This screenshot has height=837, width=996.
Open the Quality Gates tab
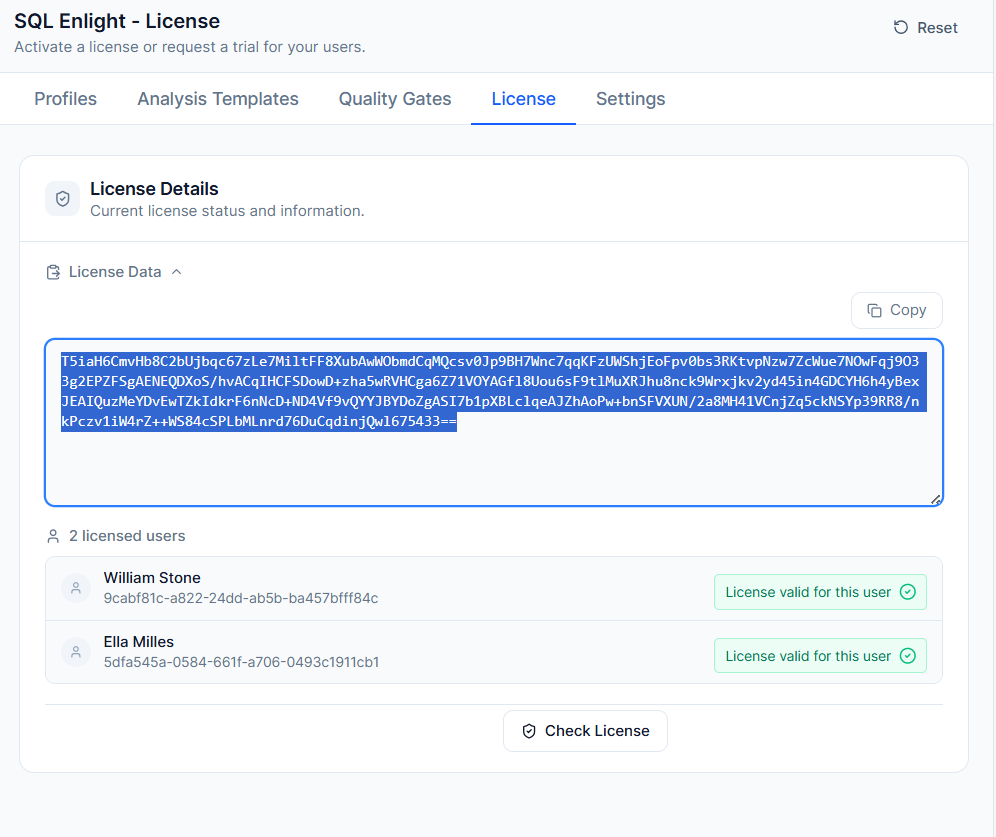tap(394, 98)
